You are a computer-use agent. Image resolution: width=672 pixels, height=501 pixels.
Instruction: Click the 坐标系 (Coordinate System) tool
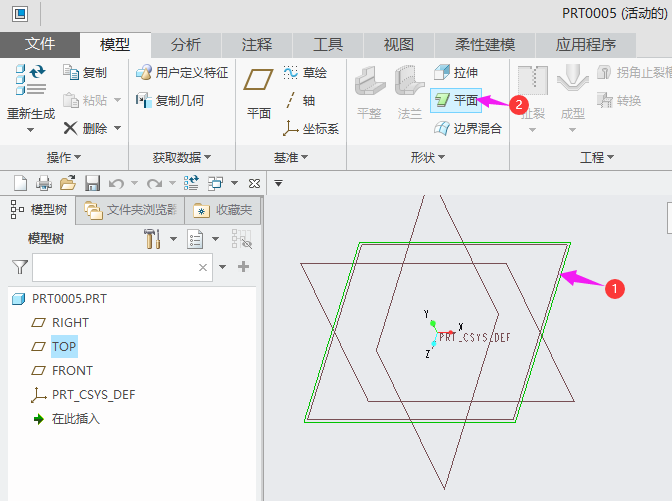pos(311,128)
